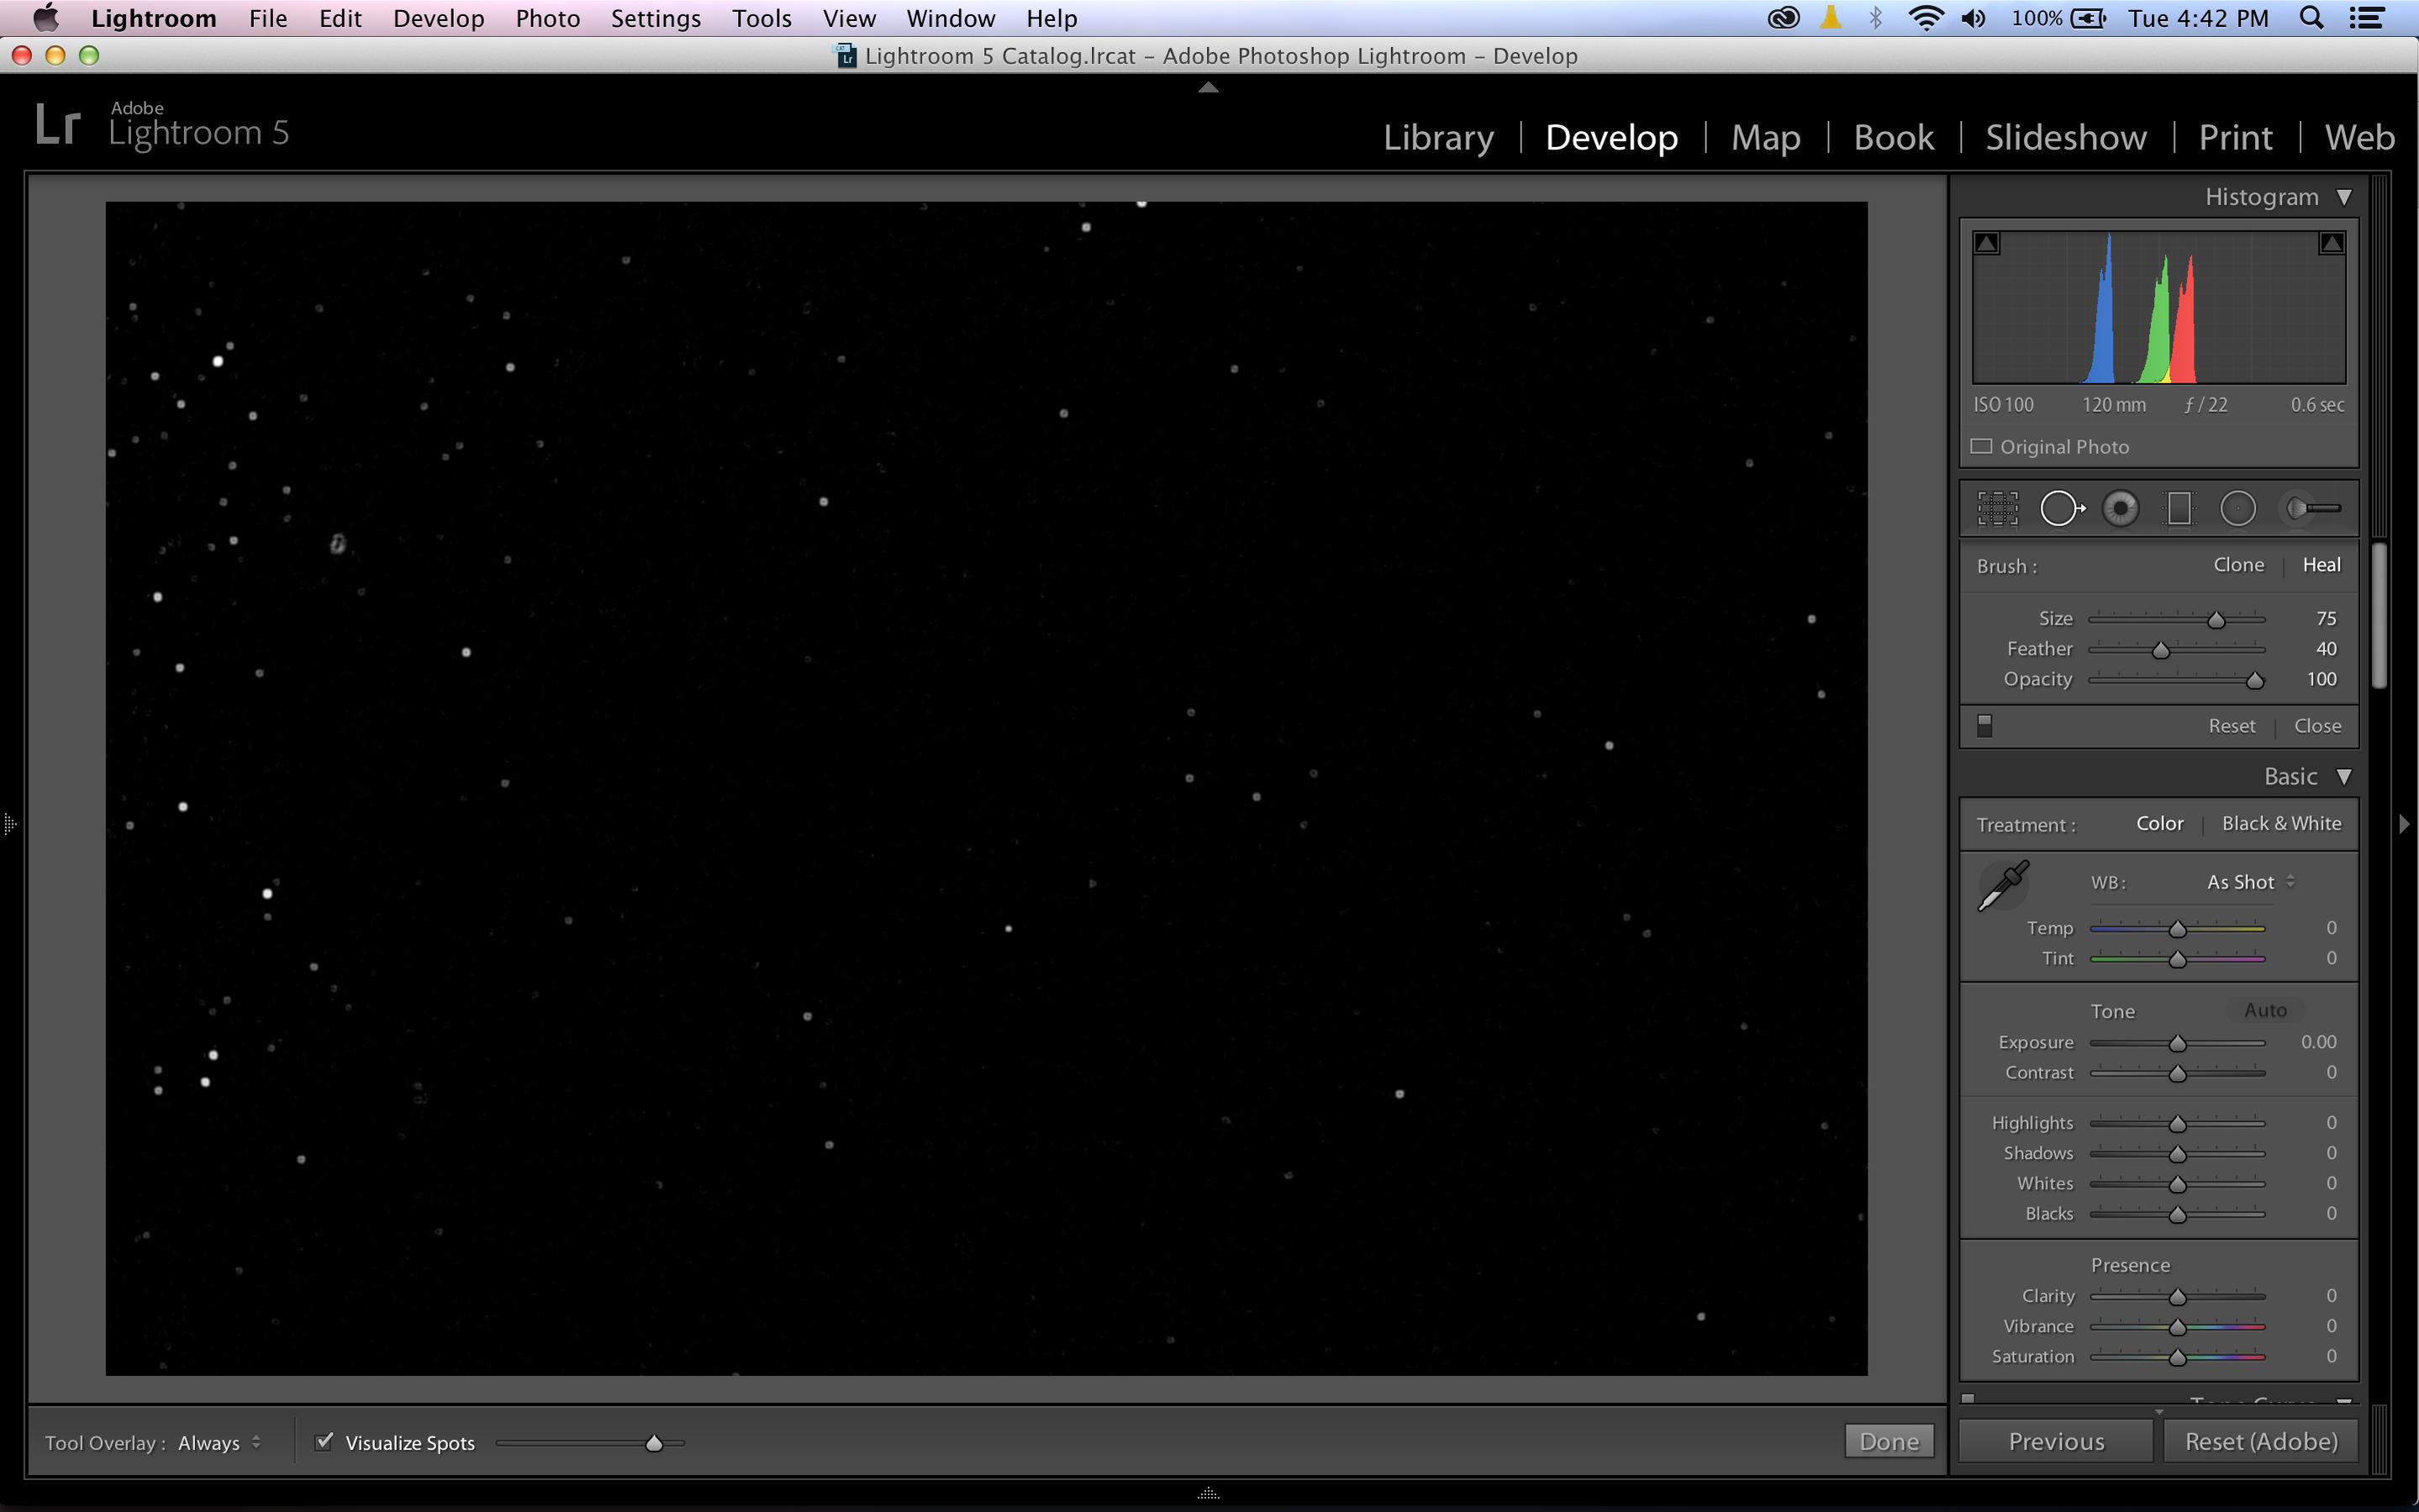Select the Crop Overlay tool

pos(1997,508)
